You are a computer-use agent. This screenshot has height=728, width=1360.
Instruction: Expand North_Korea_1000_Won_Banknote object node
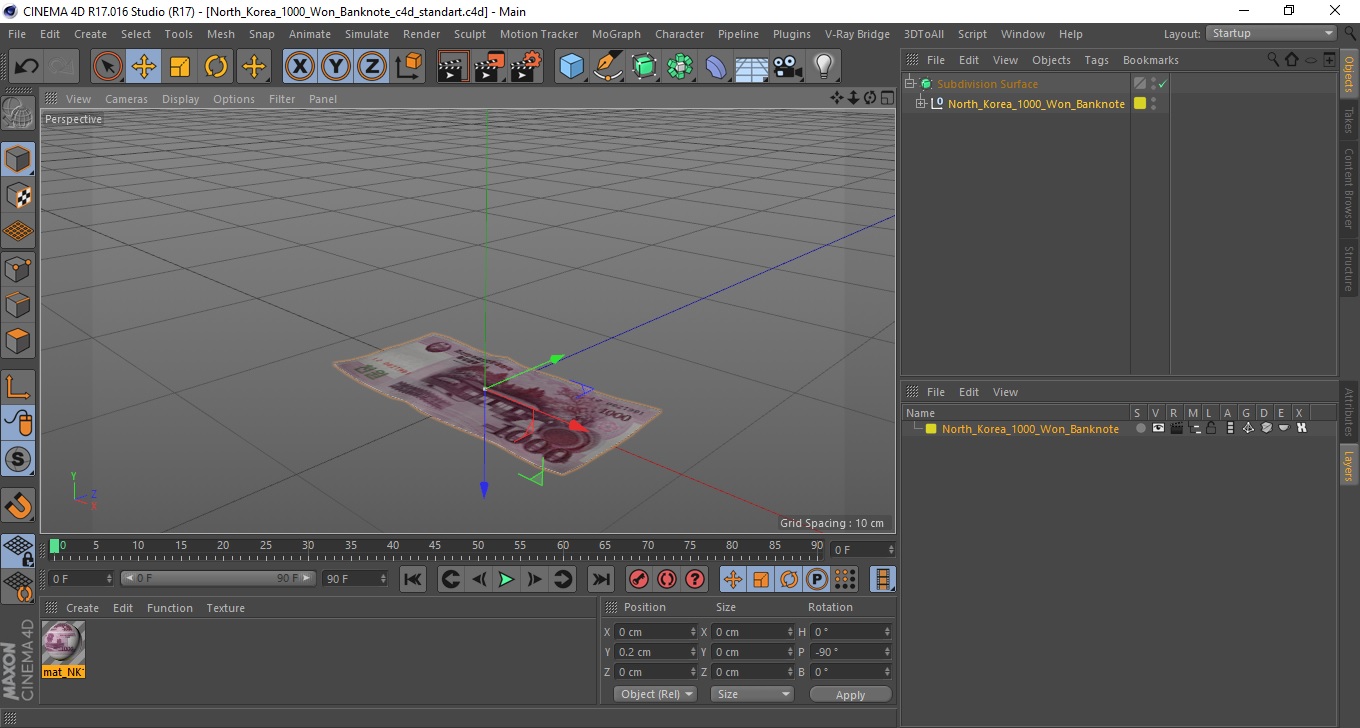(921, 103)
